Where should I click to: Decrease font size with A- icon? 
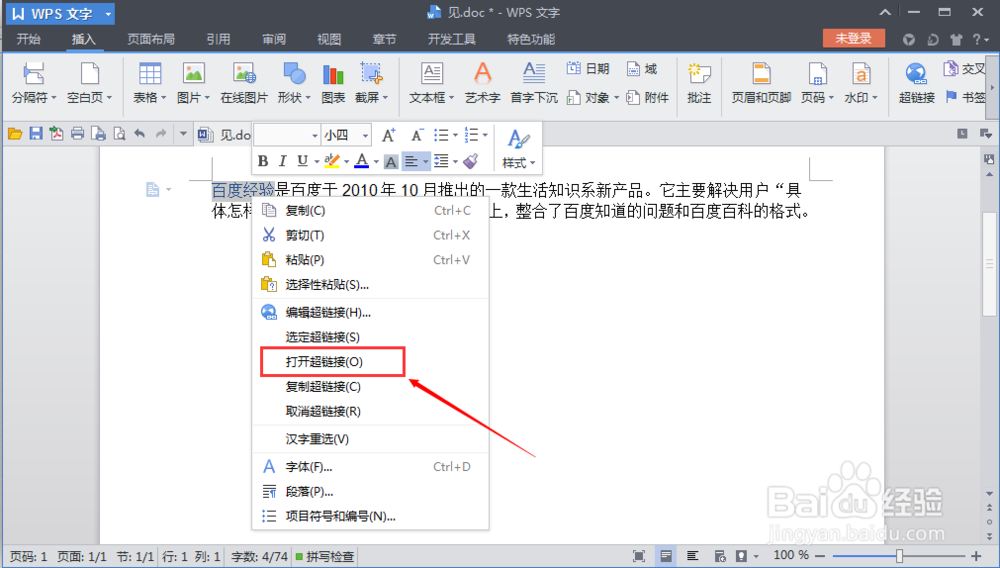[x=416, y=135]
